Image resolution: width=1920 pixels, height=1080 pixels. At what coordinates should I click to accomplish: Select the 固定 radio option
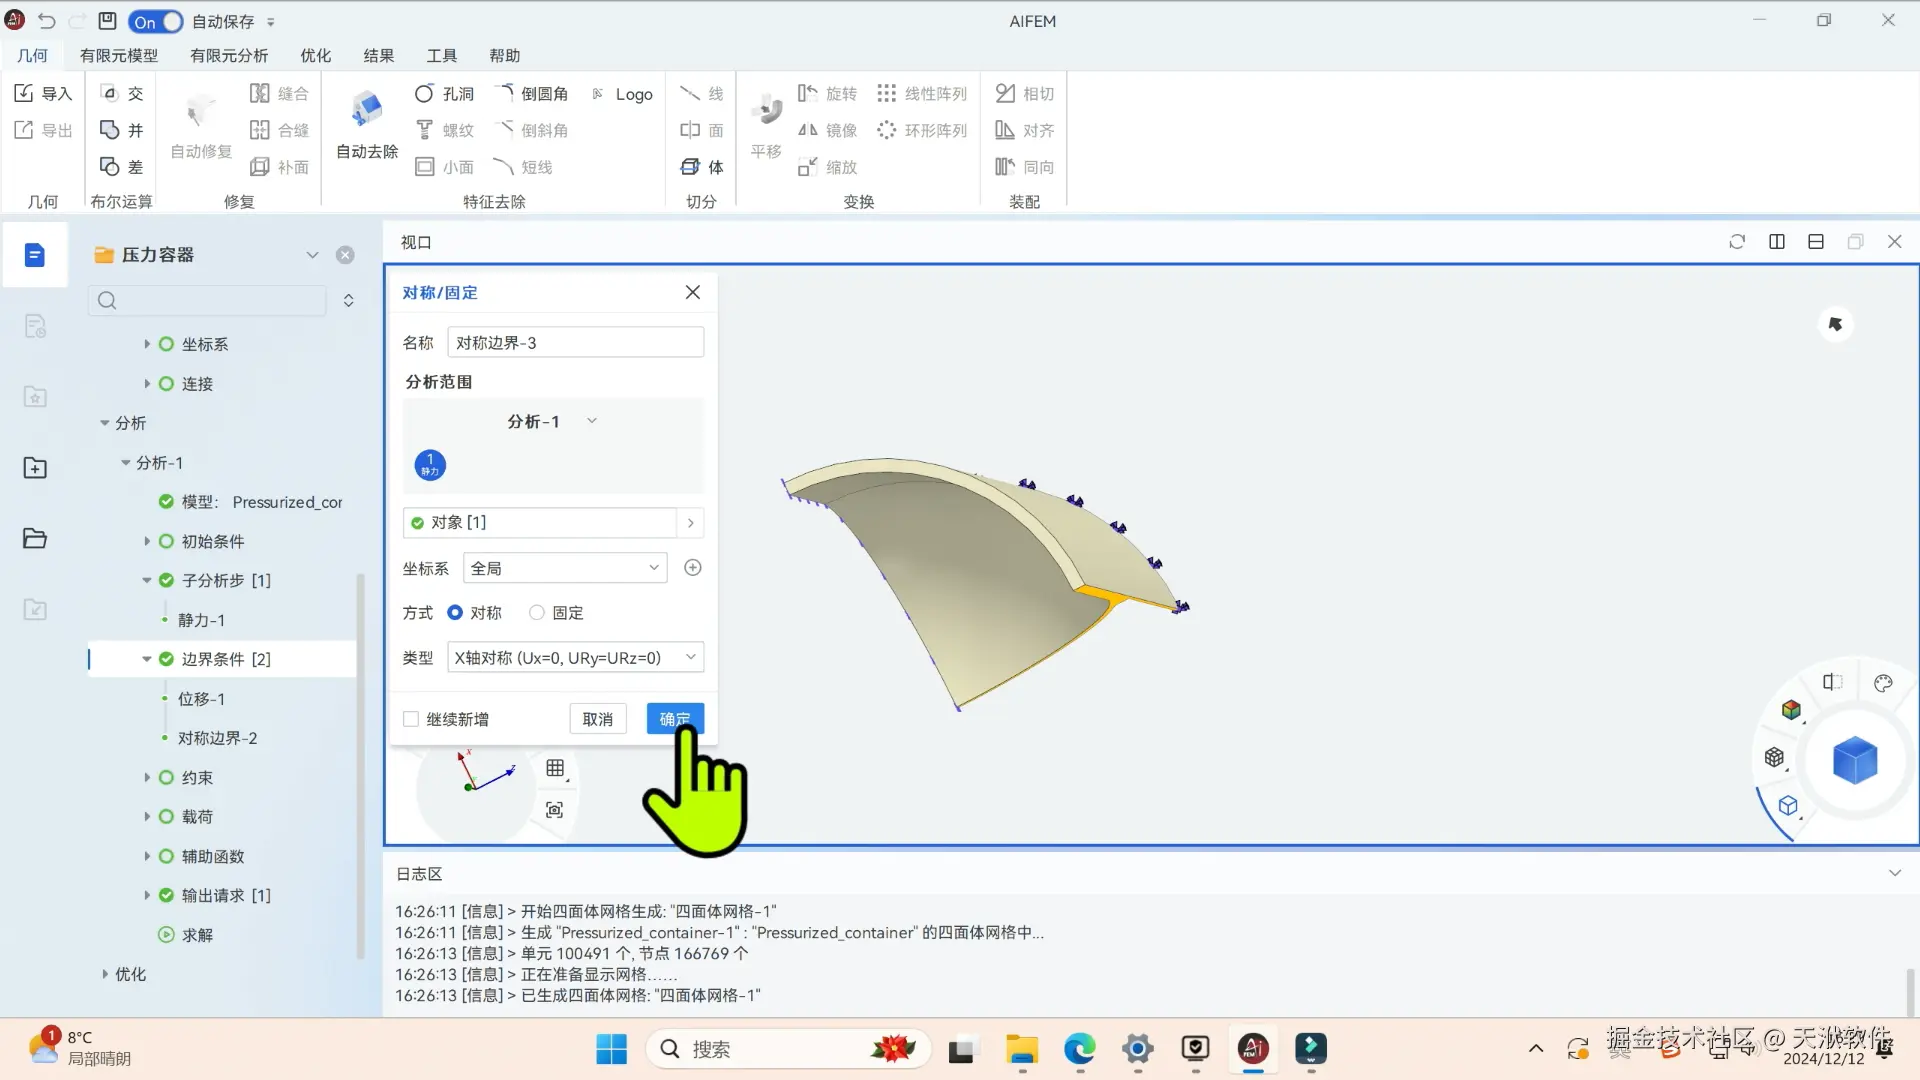coord(537,613)
